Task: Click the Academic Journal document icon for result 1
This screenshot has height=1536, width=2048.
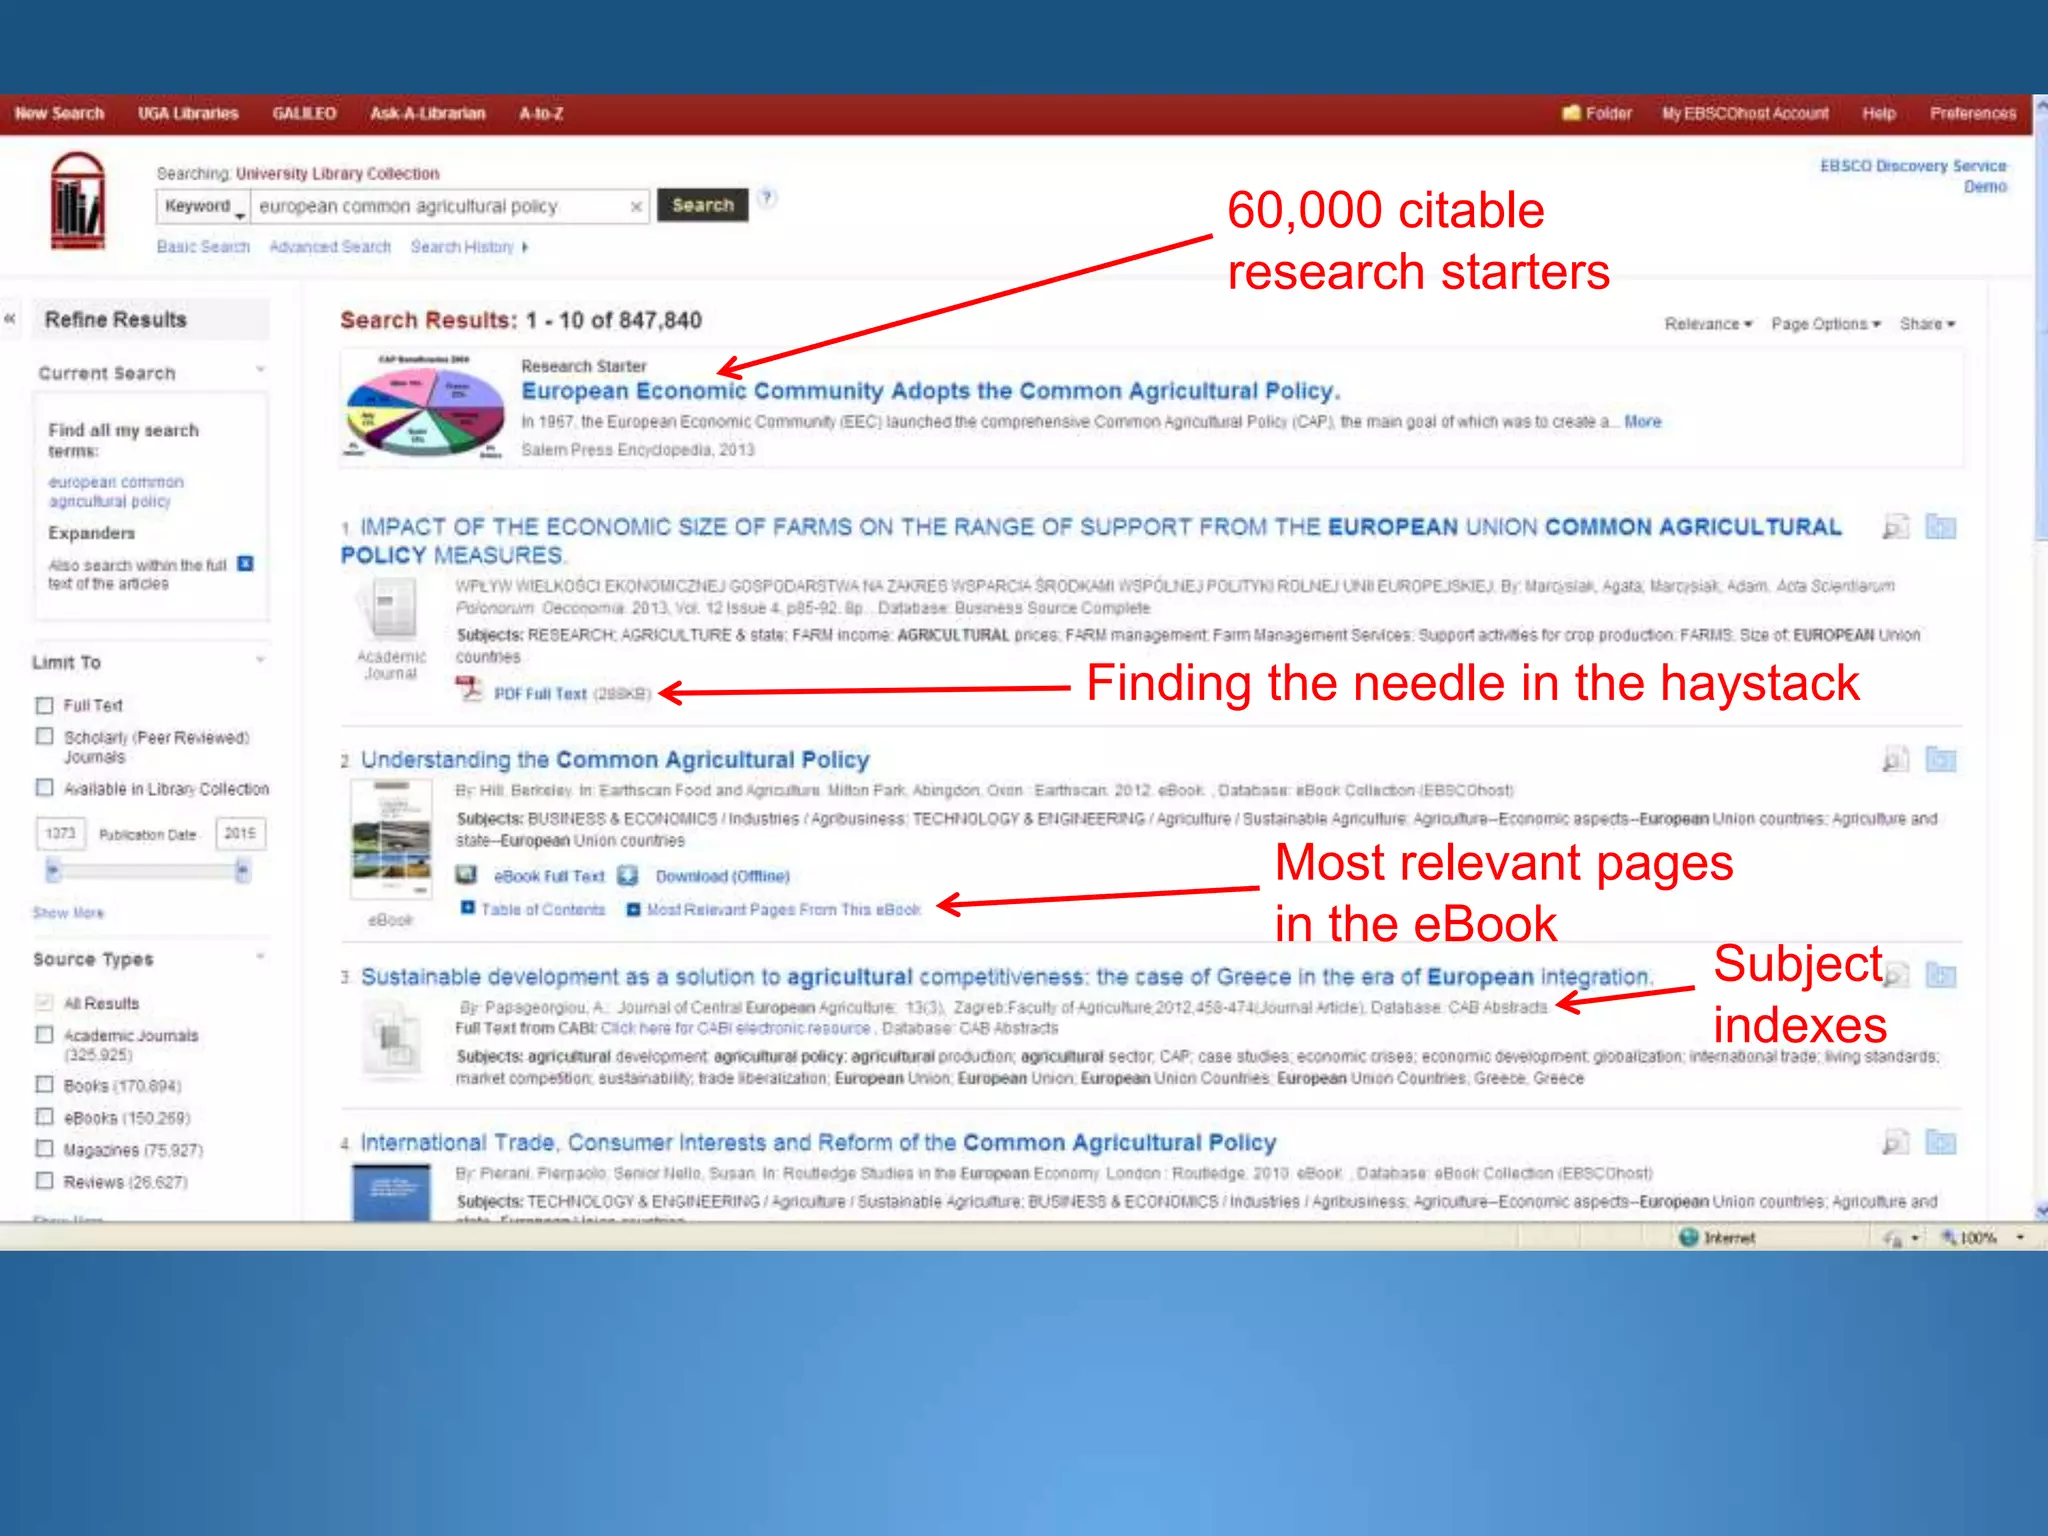Action: click(x=390, y=609)
